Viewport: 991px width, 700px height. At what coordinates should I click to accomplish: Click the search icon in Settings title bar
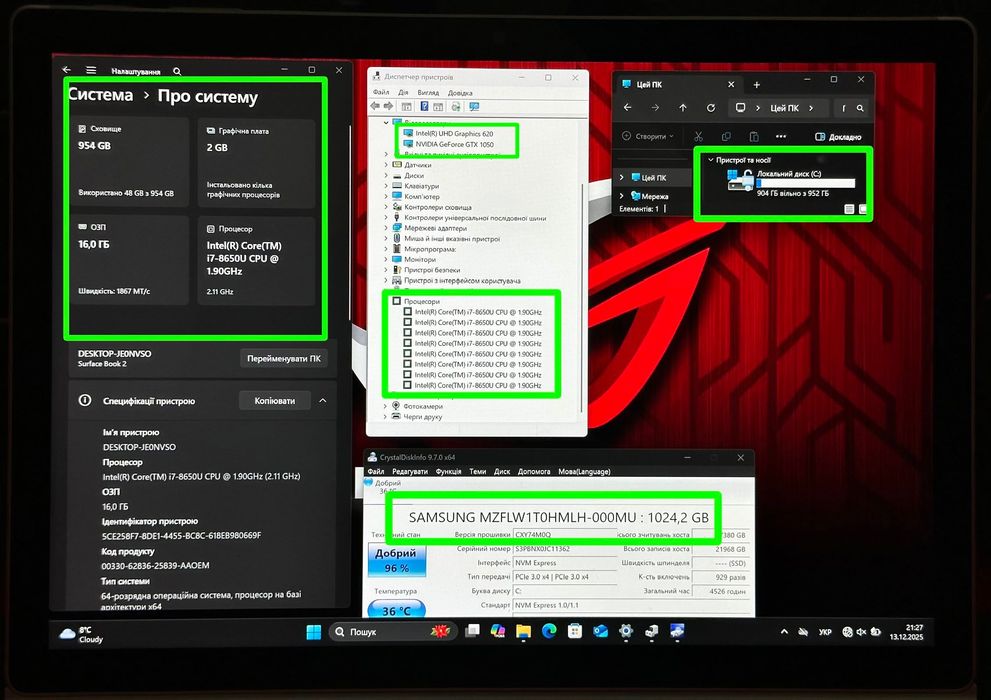click(x=178, y=71)
